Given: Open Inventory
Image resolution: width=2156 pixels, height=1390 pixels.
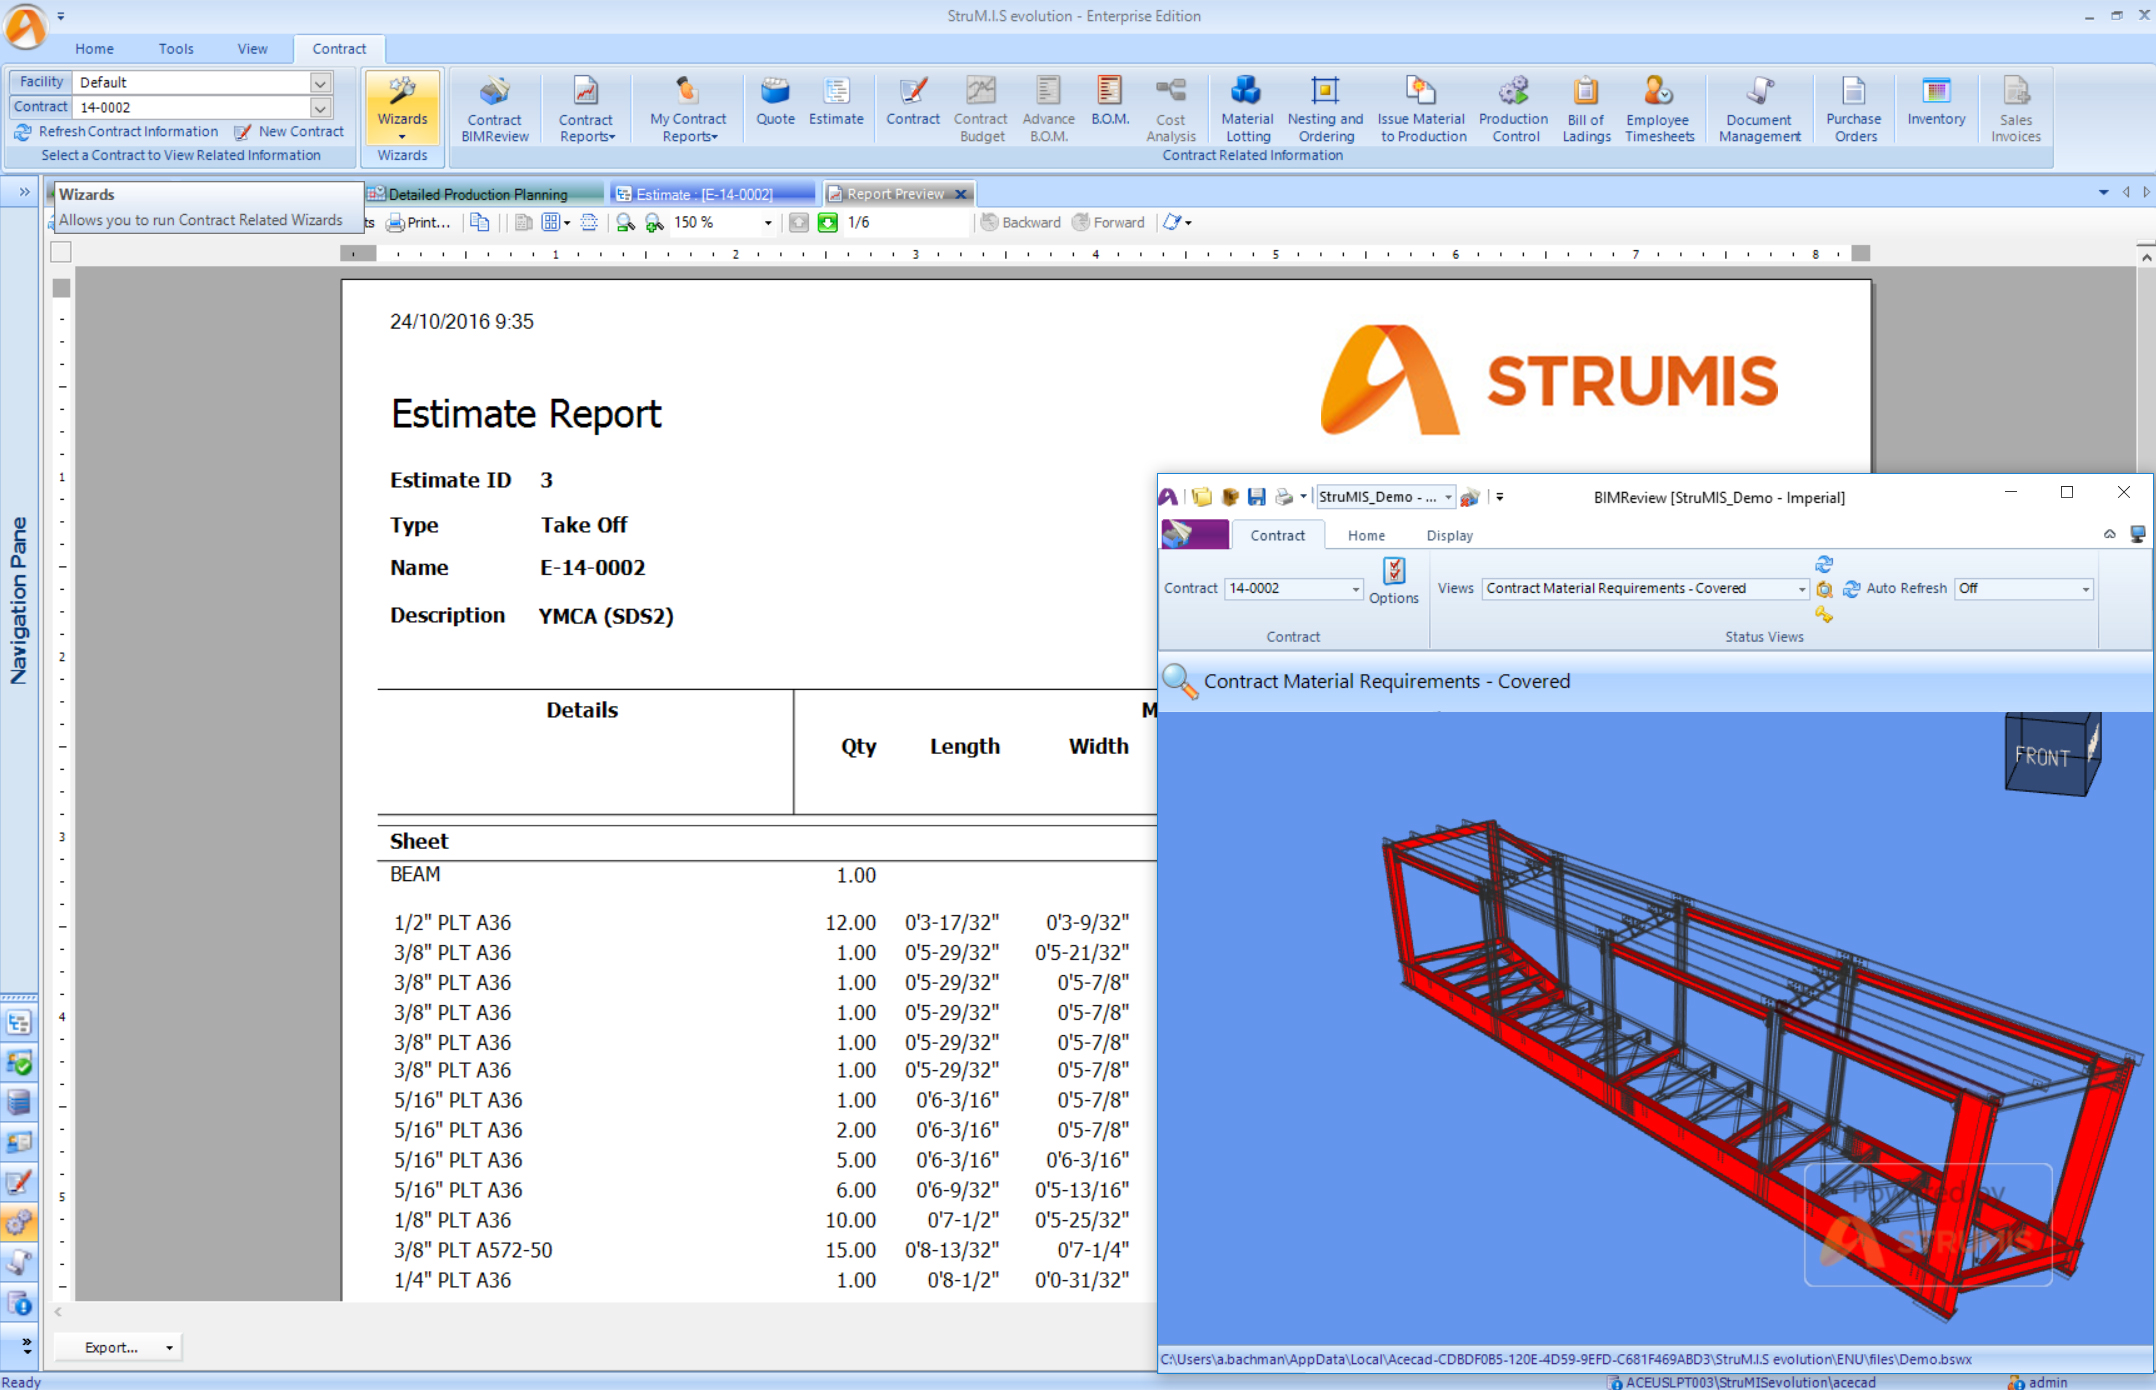Looking at the screenshot, I should click(x=1936, y=101).
